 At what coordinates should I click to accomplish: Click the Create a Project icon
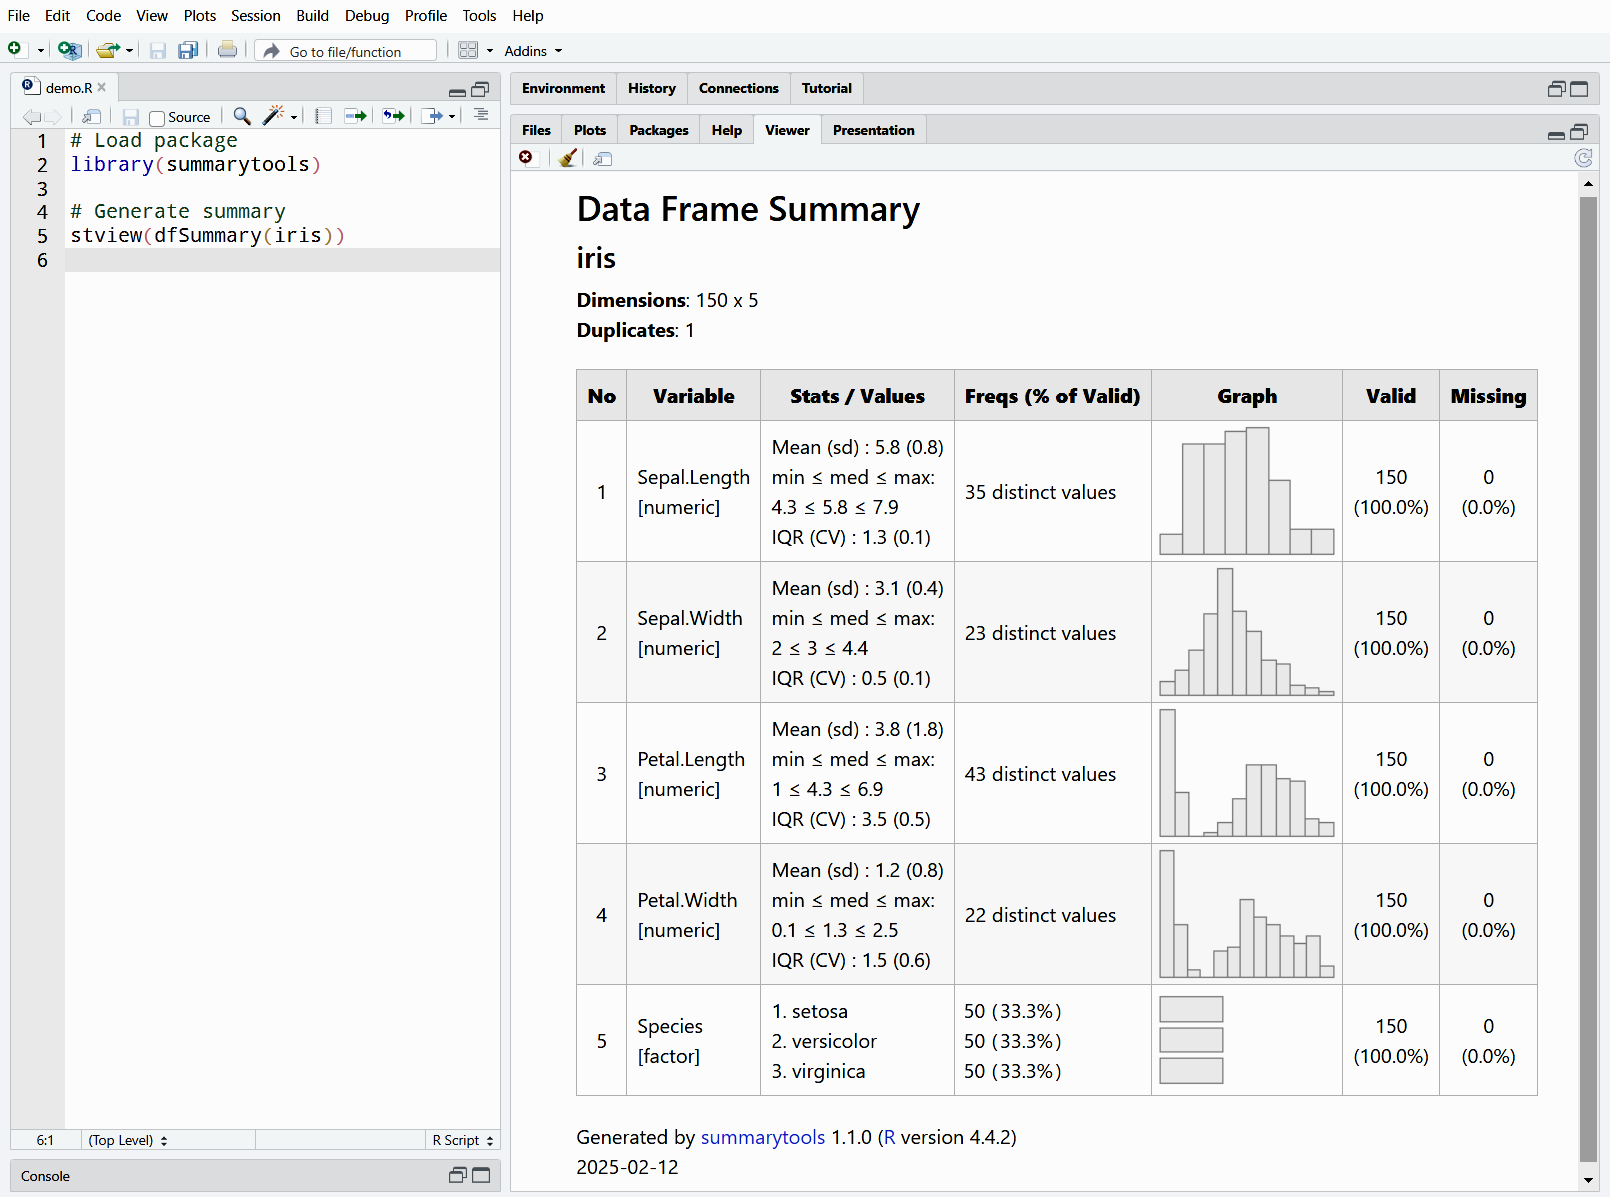tap(68, 50)
